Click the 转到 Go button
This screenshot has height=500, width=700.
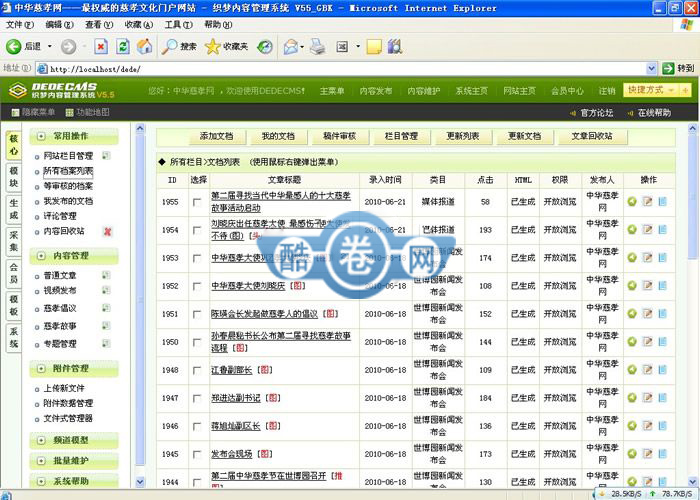point(679,68)
